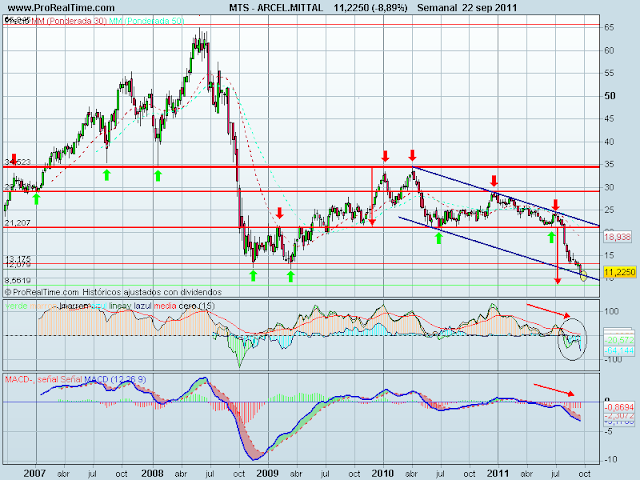Select the 21,207 horizontal level label

click(x=18, y=223)
